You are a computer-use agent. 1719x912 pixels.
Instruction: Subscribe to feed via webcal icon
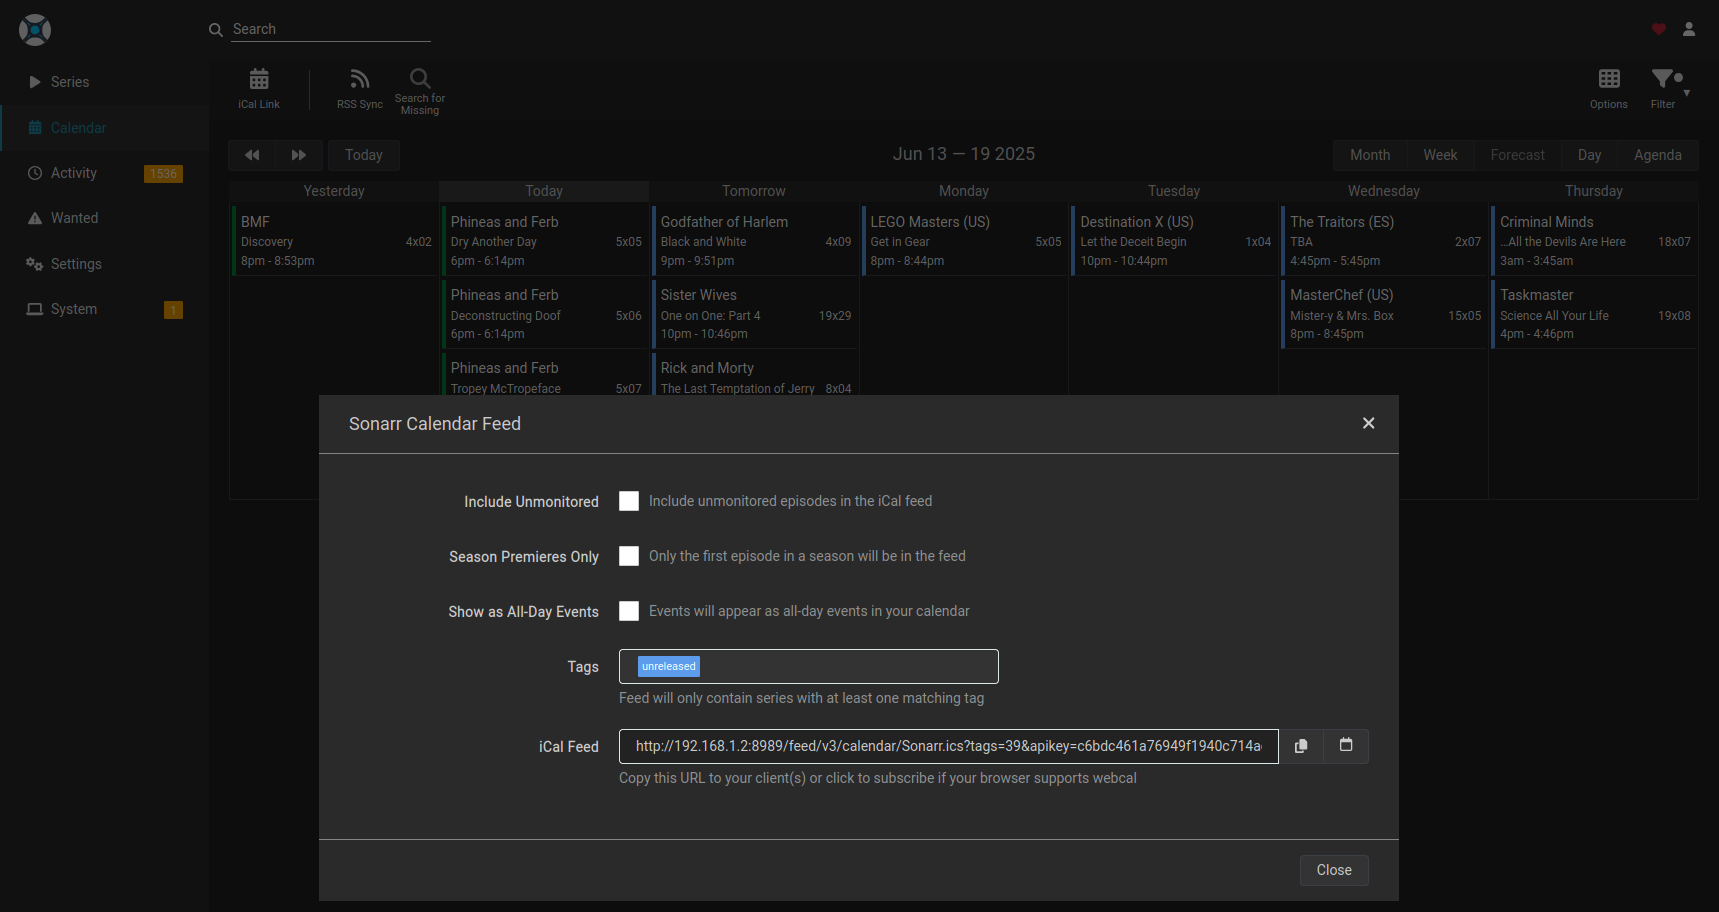(x=1346, y=746)
